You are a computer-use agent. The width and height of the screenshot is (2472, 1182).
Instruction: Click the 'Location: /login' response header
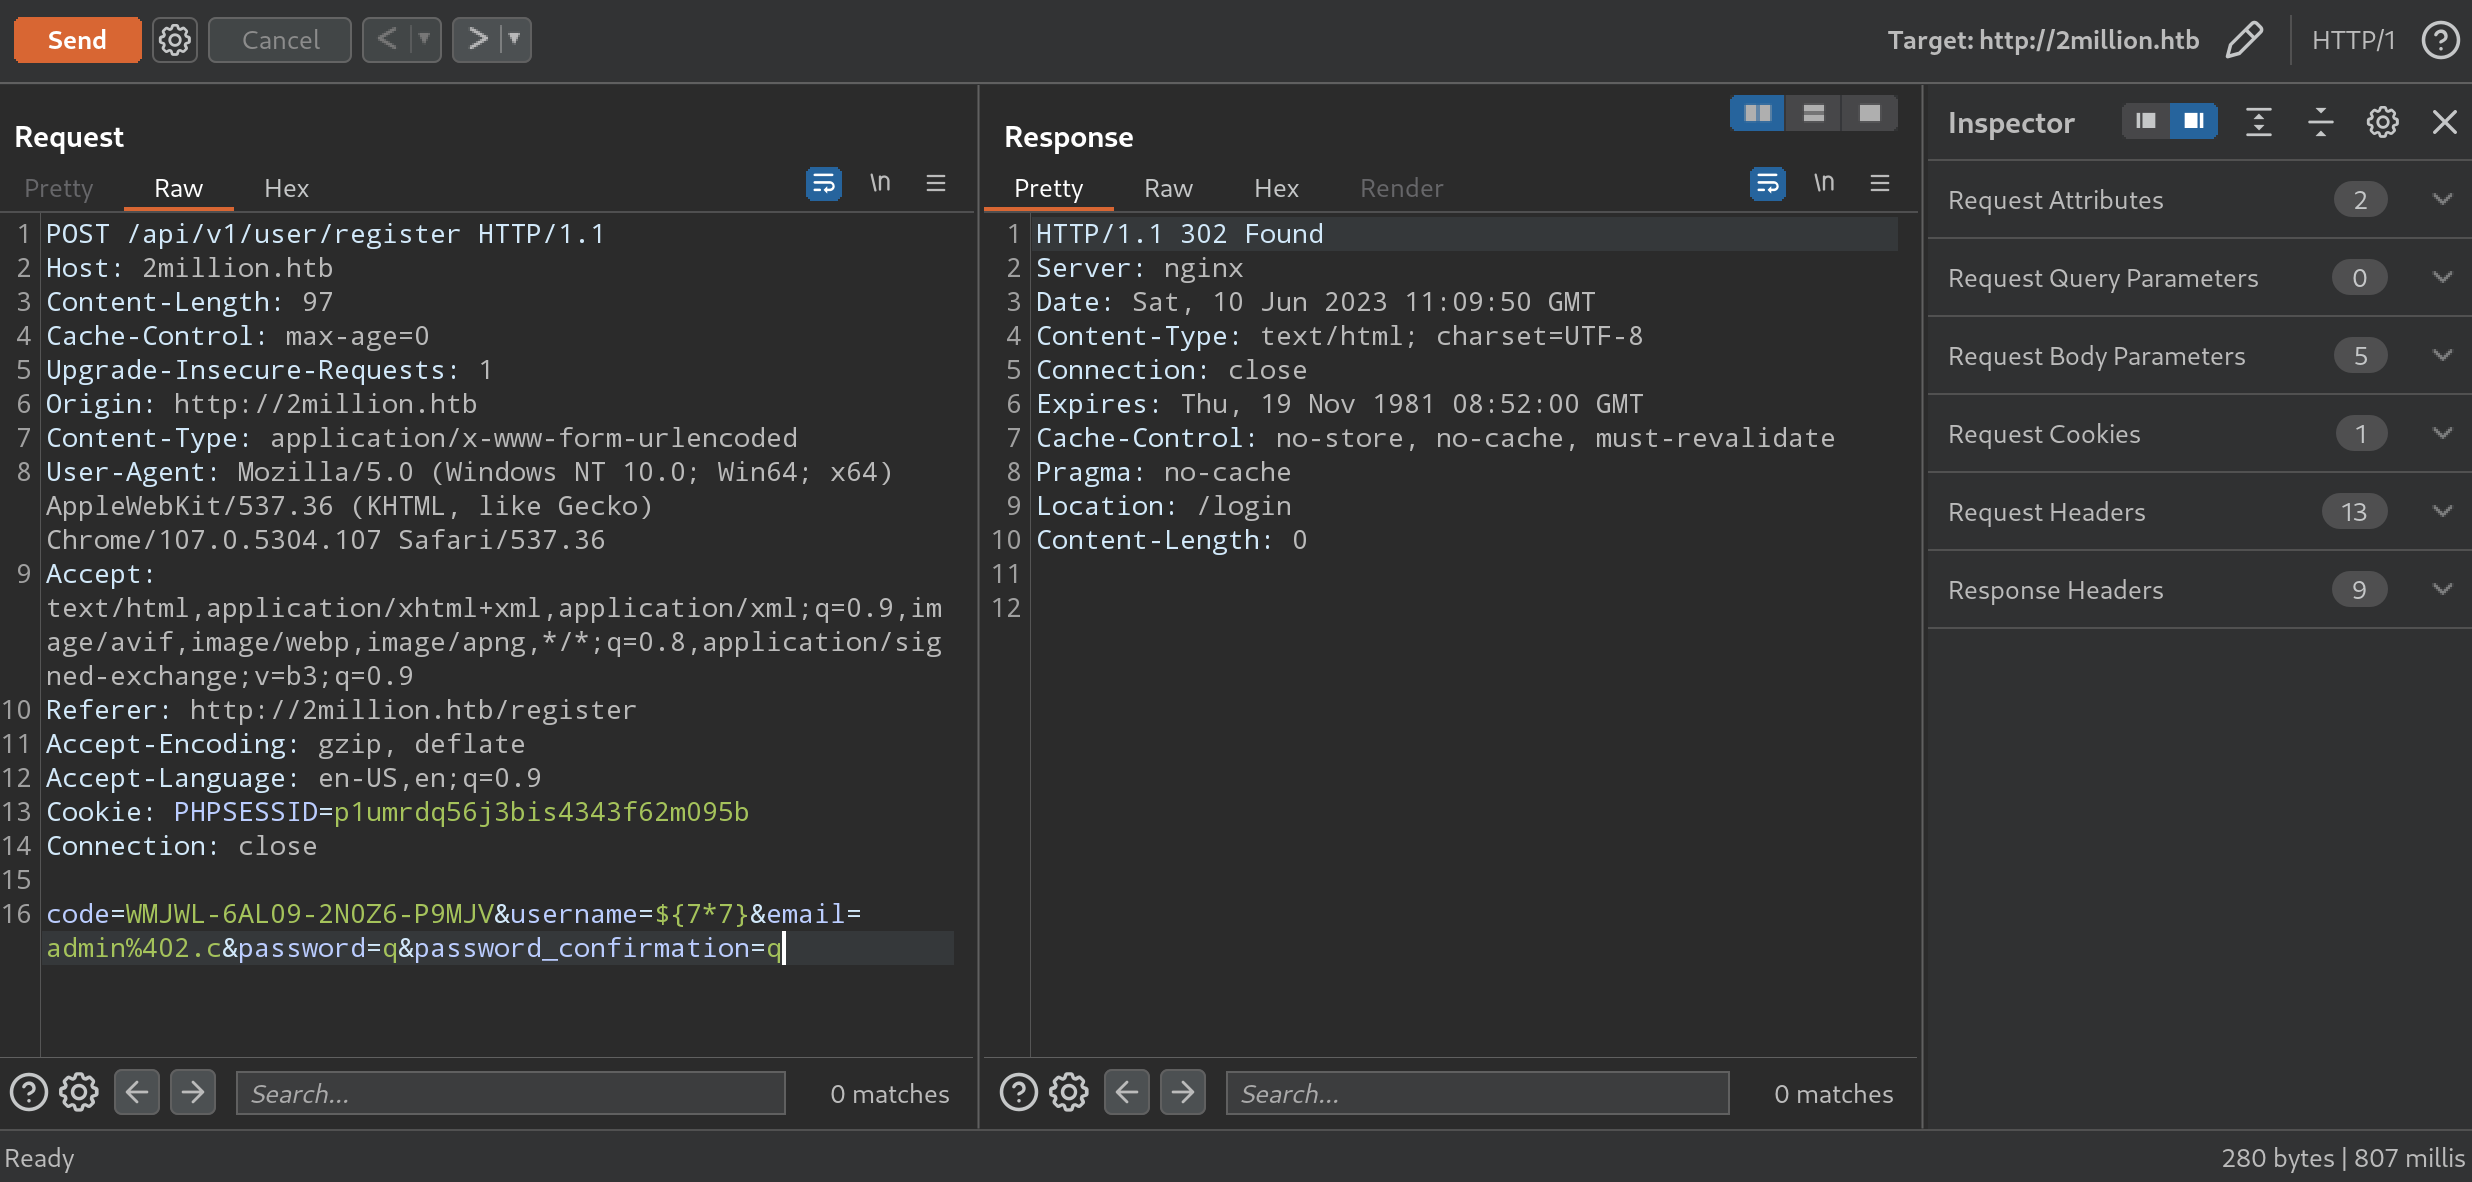(x=1164, y=506)
